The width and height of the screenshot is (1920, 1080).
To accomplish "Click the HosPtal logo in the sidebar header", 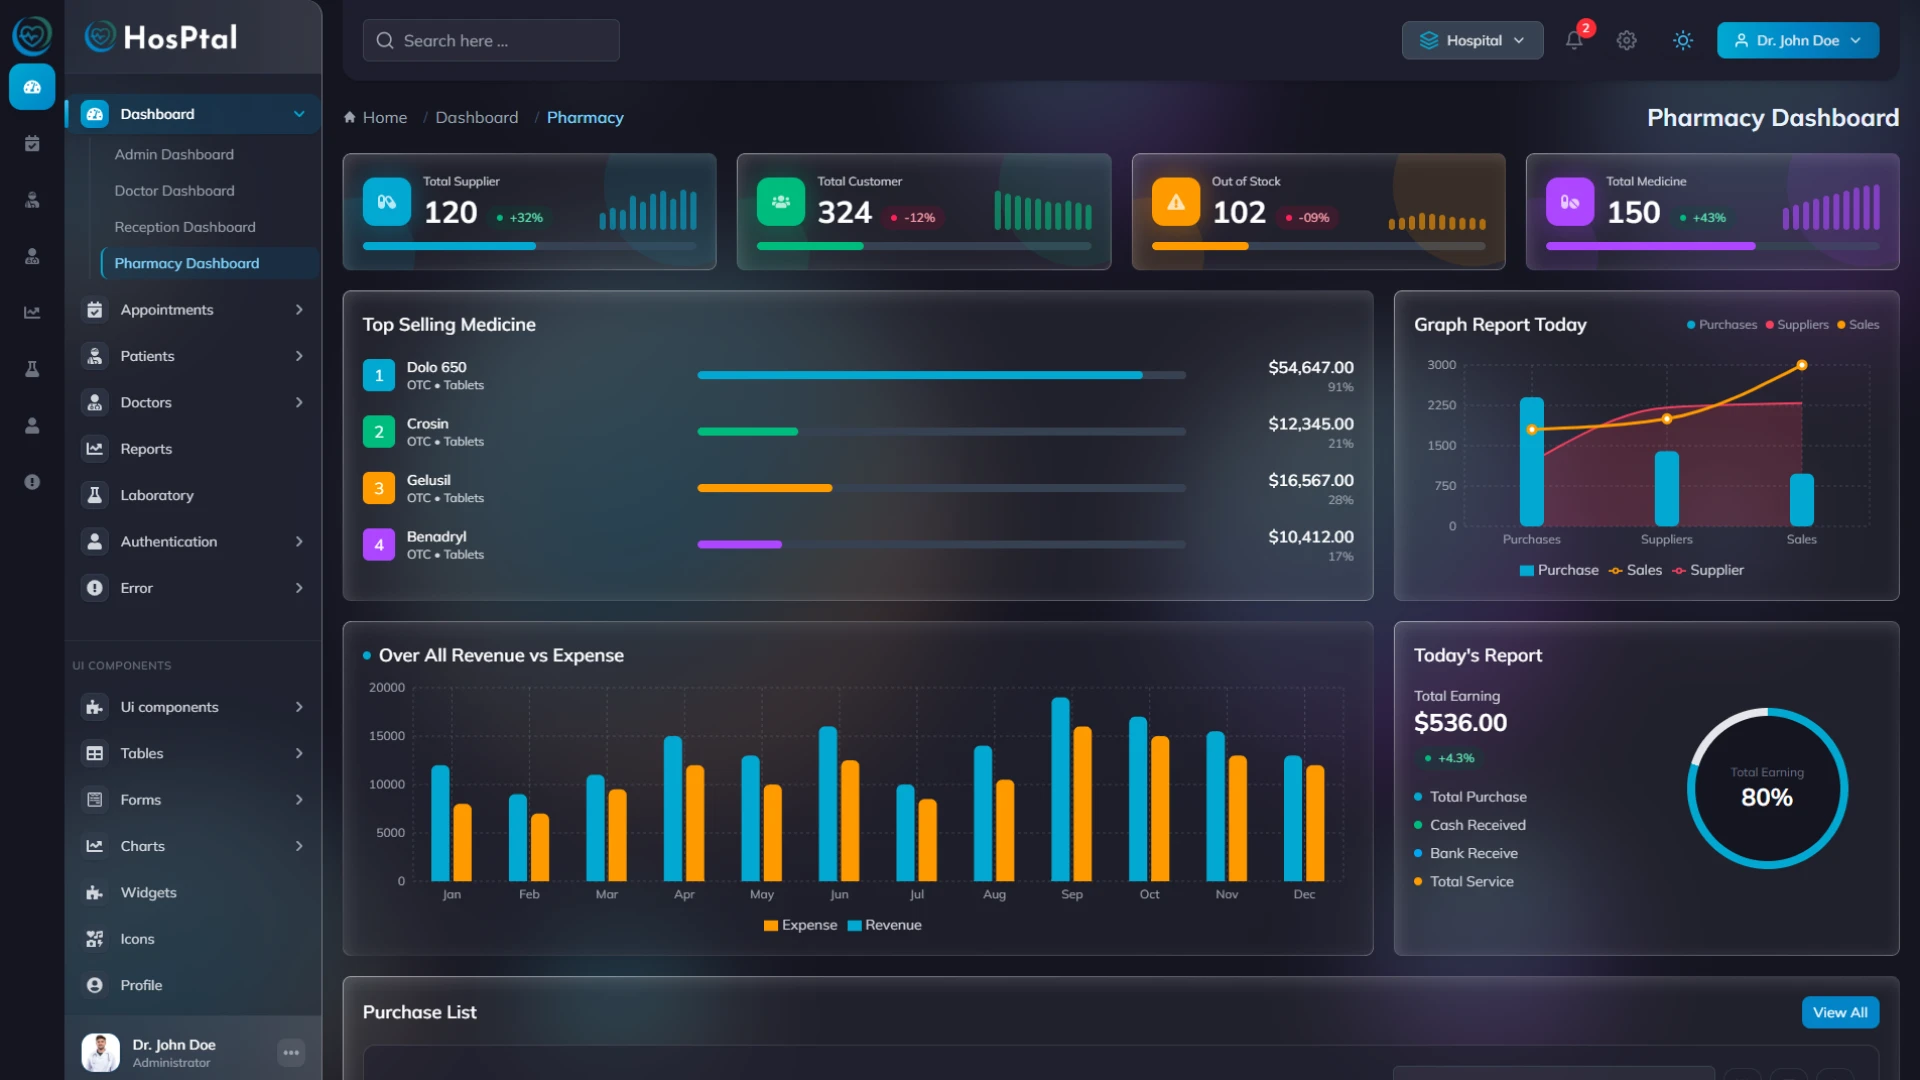I will click(x=161, y=38).
